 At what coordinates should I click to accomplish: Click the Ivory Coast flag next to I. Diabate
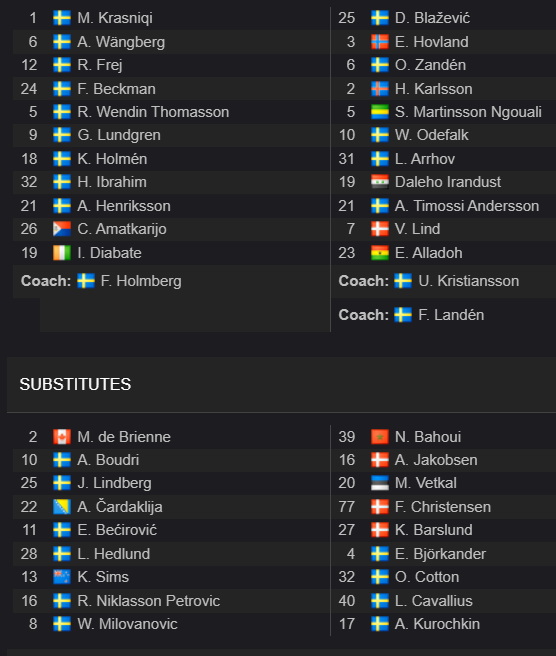coord(62,253)
